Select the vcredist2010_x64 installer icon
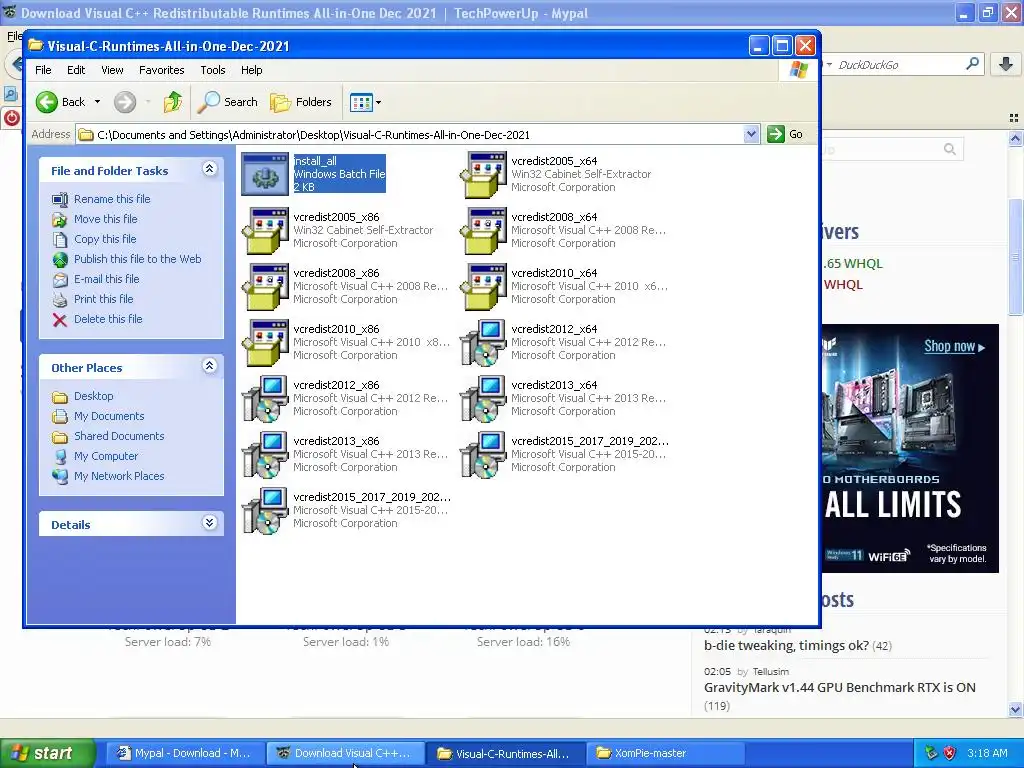Screen dimensions: 1024x768 point(483,286)
